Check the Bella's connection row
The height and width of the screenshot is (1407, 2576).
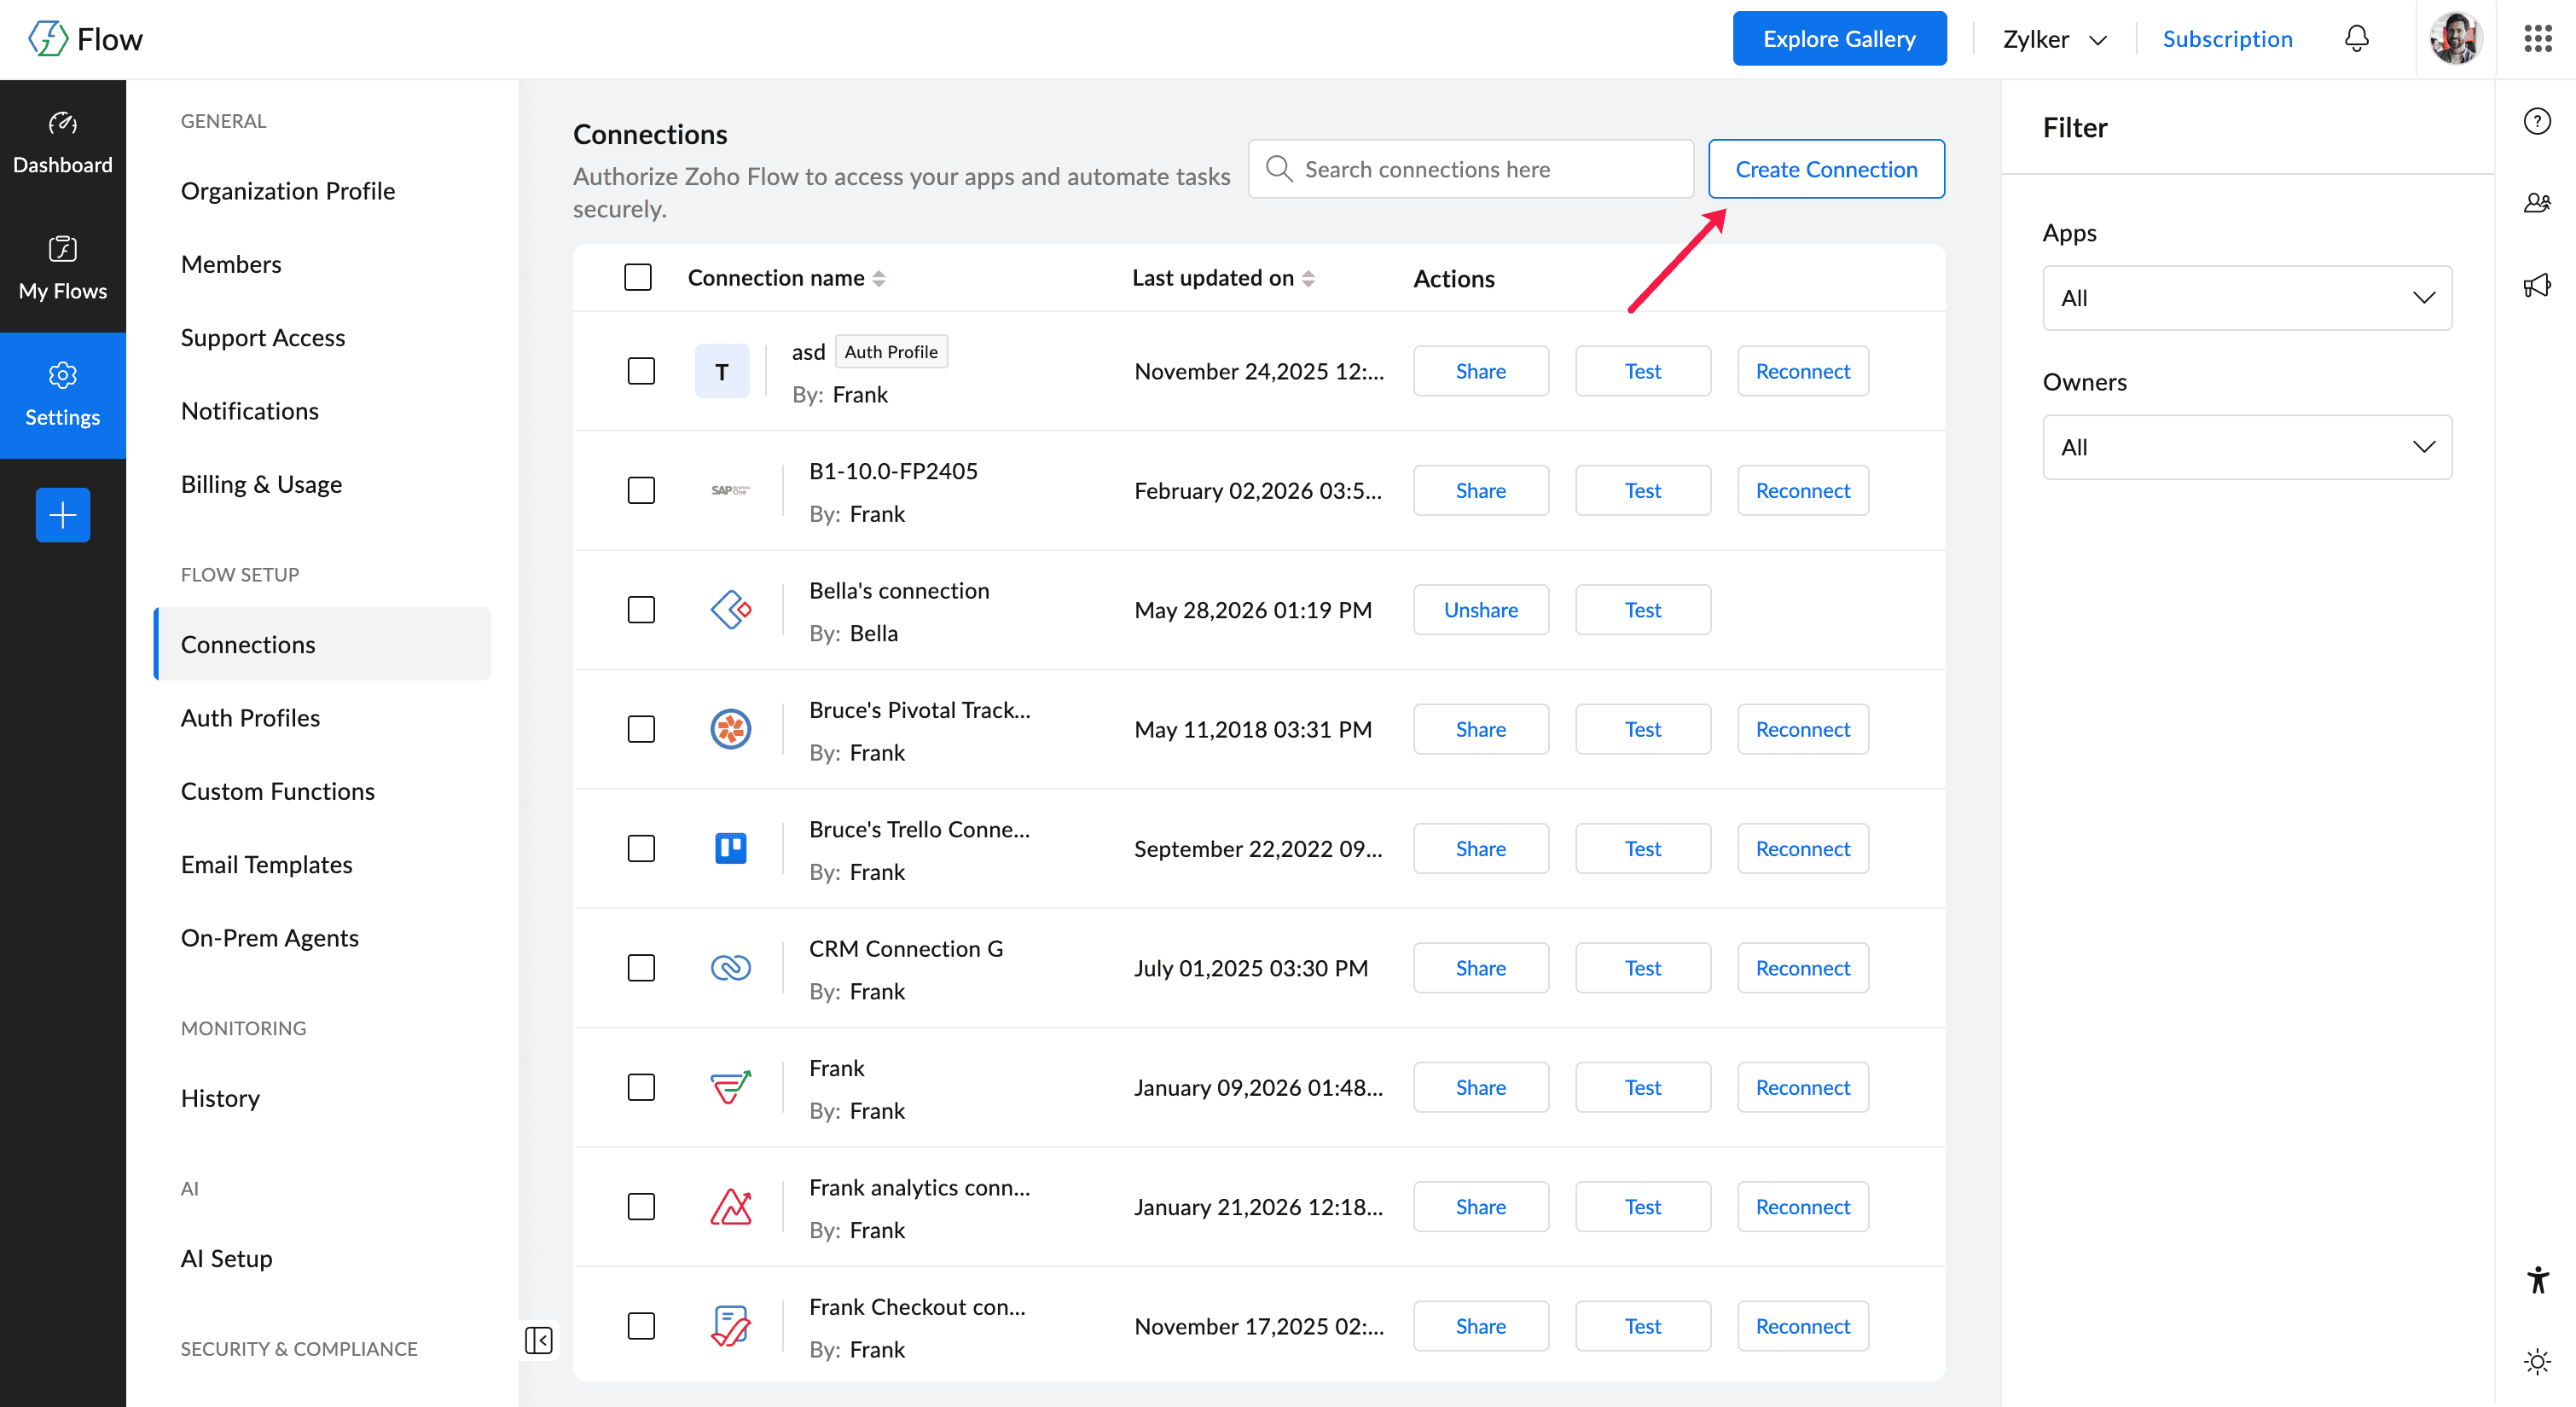pyautogui.click(x=641, y=610)
